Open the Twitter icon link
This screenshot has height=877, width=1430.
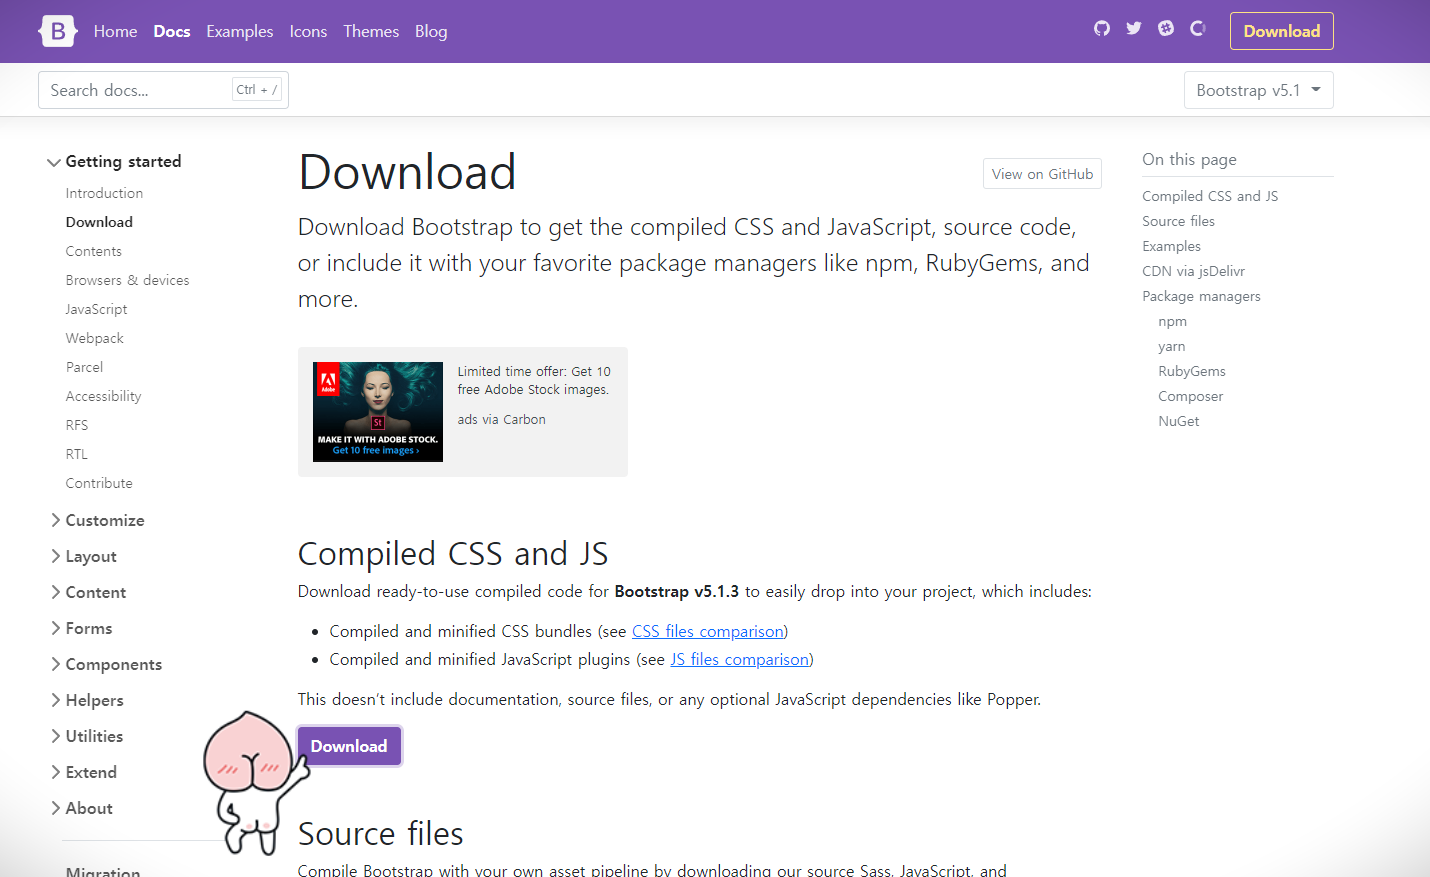[1134, 28]
